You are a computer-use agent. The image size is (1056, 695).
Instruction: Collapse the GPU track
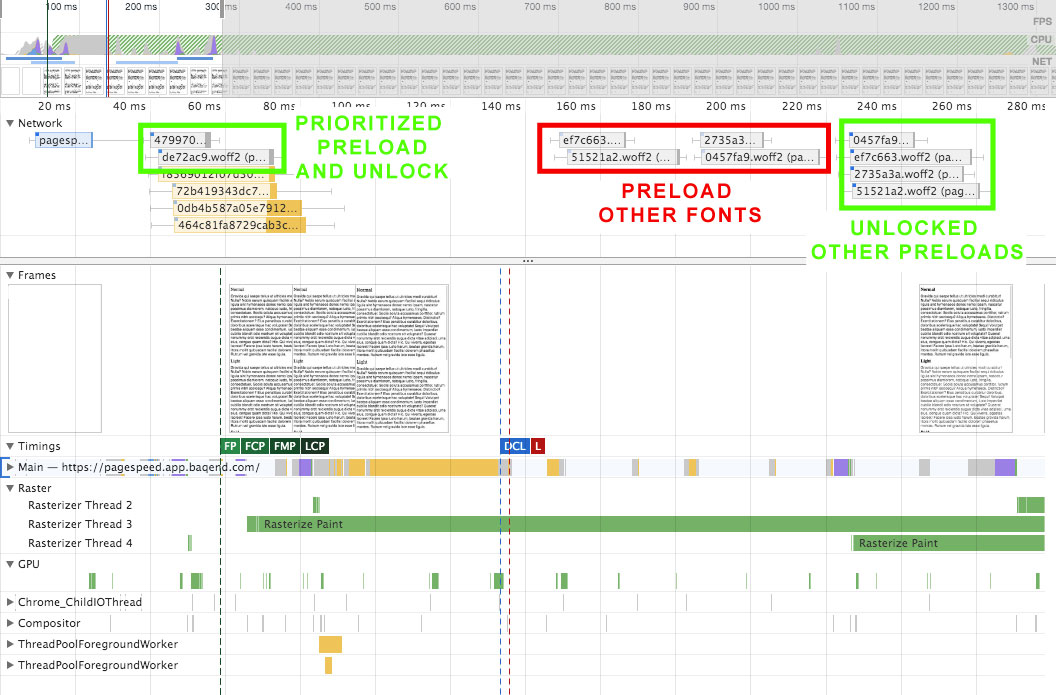(x=10, y=564)
